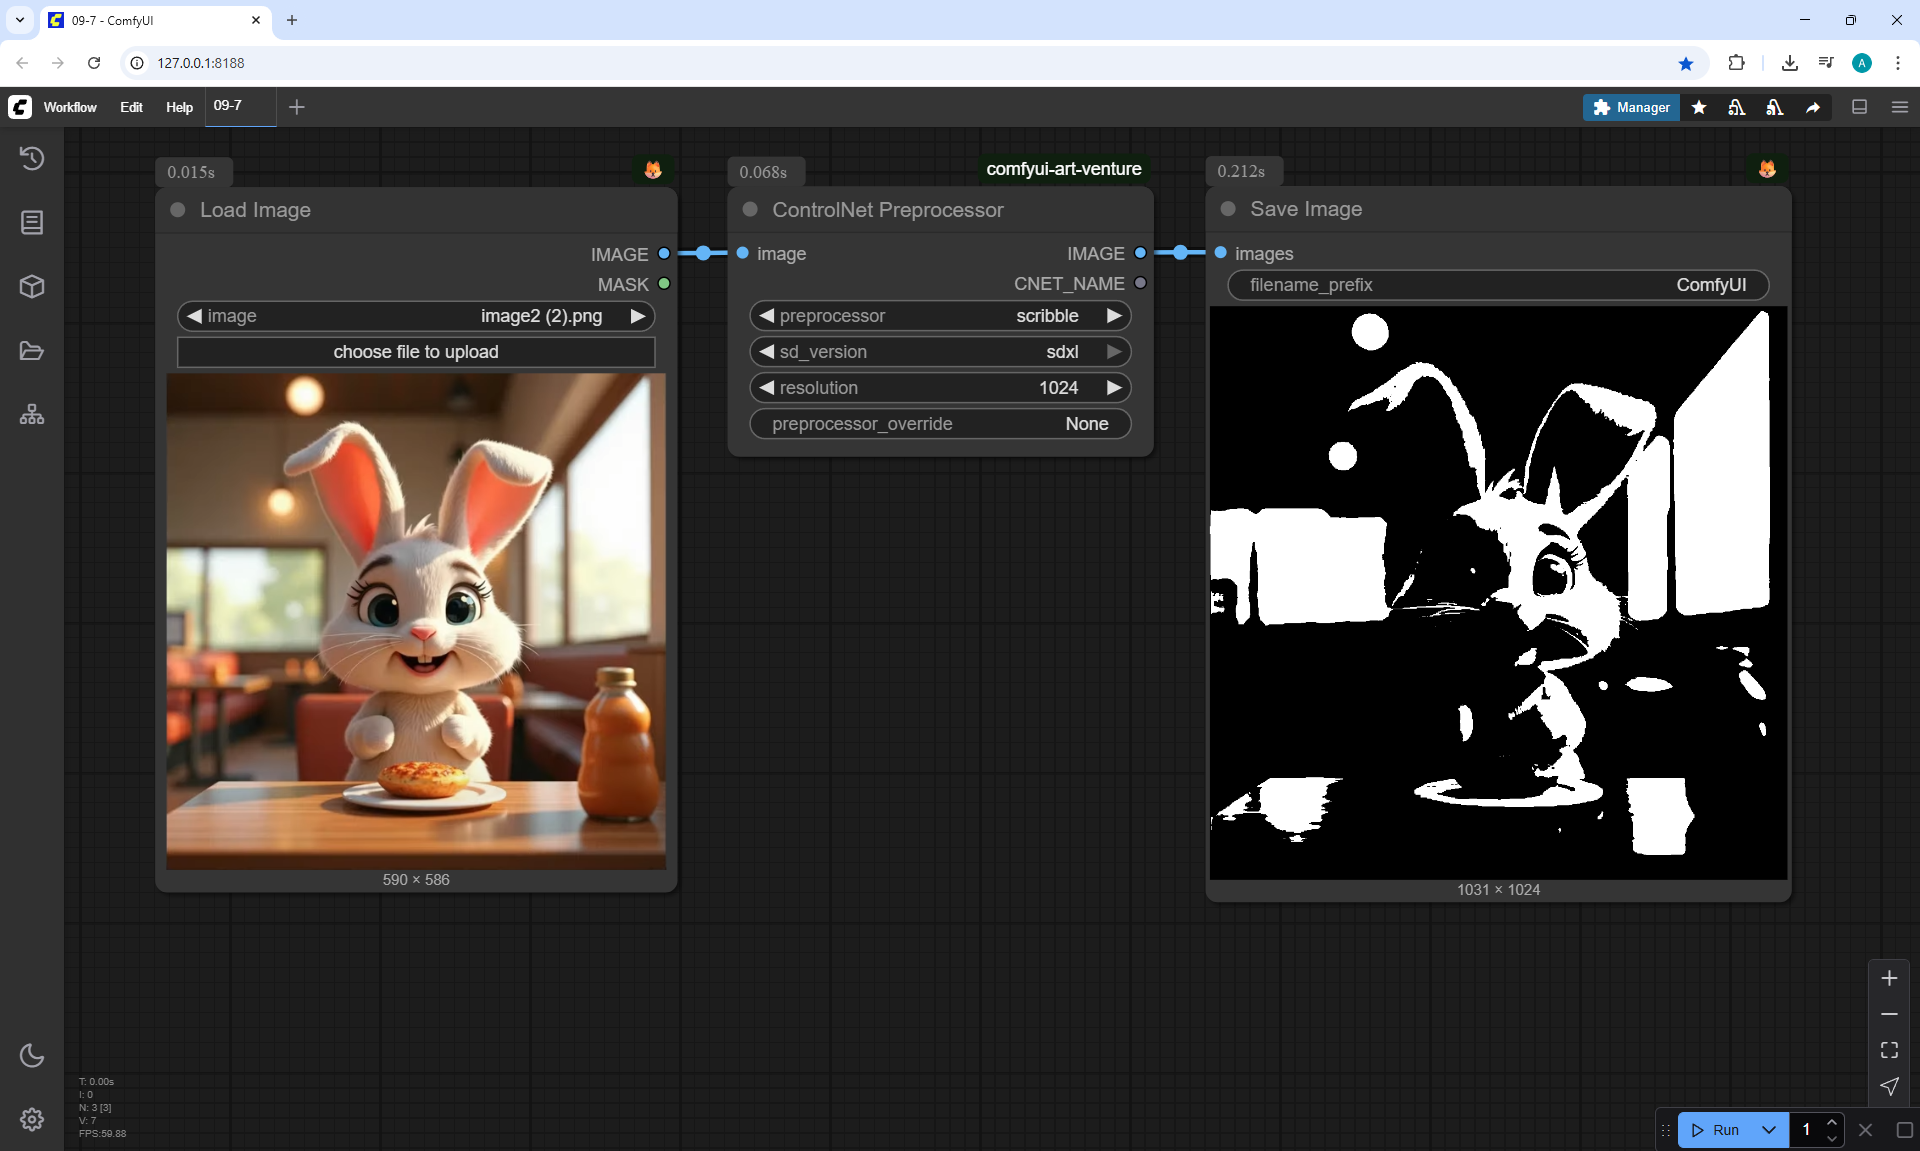
Task: Expand the Run button dropdown arrow
Action: tap(1768, 1130)
